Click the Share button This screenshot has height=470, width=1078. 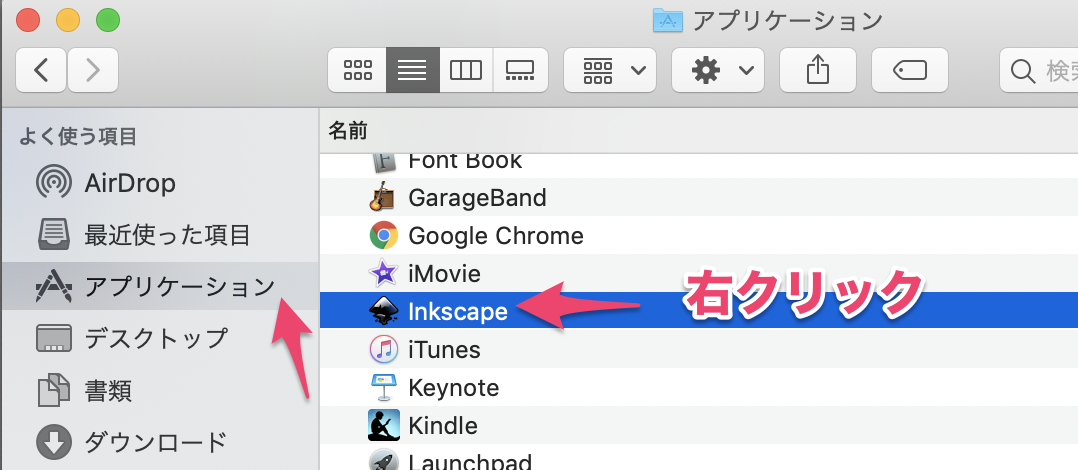[x=817, y=70]
